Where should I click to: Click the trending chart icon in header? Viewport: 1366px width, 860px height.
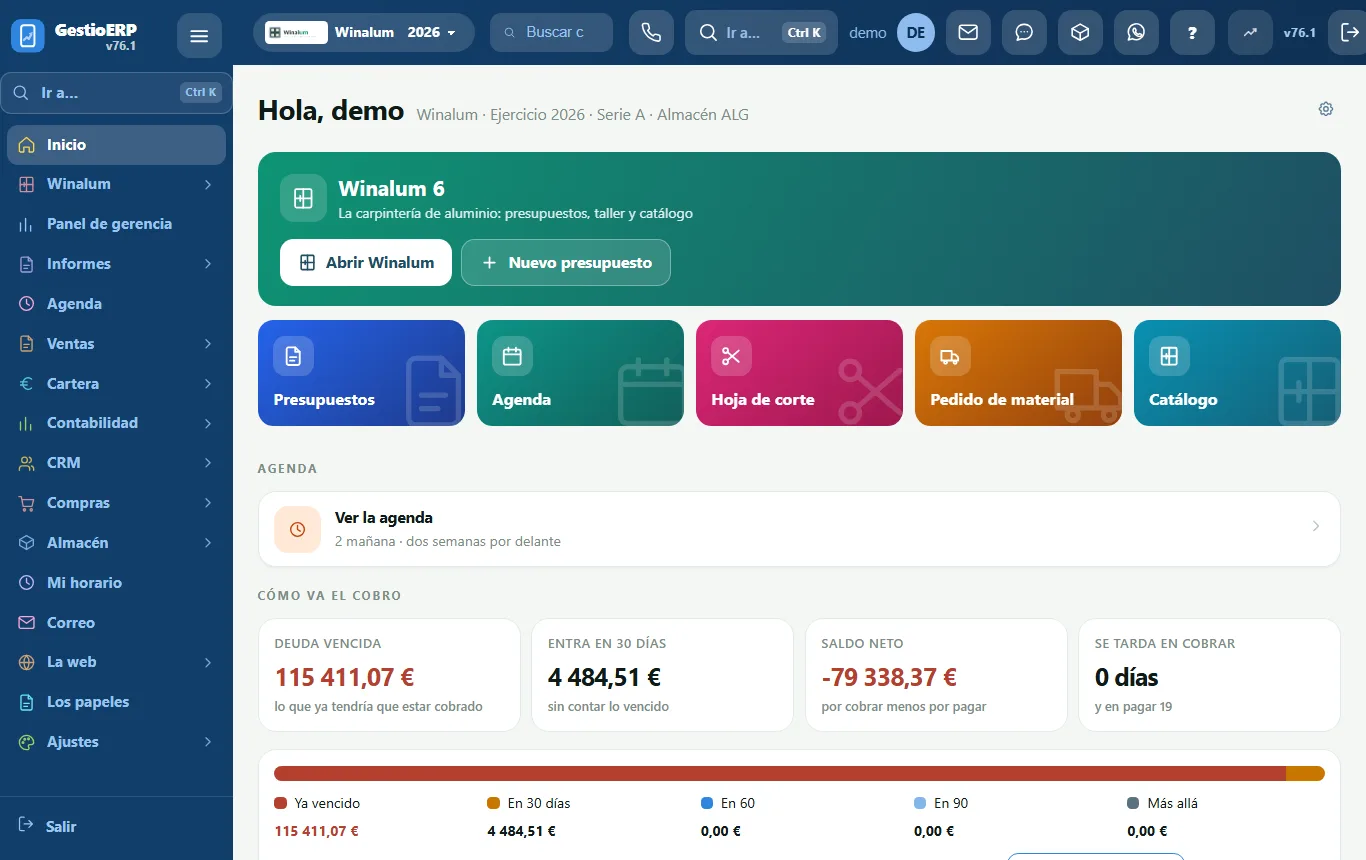pyautogui.click(x=1250, y=33)
